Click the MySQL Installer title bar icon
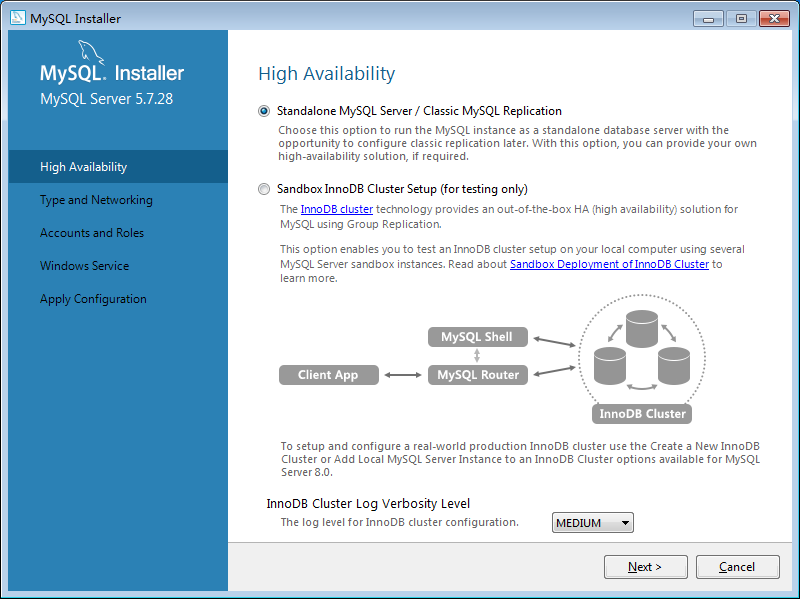Image resolution: width=800 pixels, height=599 pixels. [x=18, y=18]
